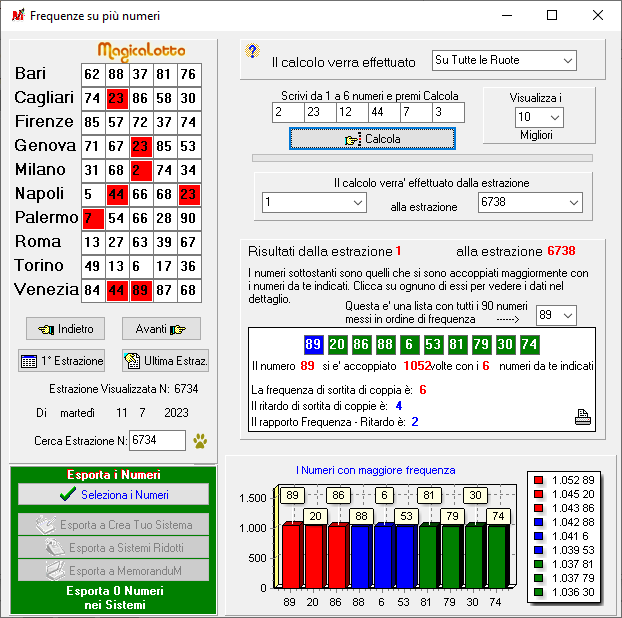Click the chart label 86 above the bars
Screen dimensions: 622x618
338,495
